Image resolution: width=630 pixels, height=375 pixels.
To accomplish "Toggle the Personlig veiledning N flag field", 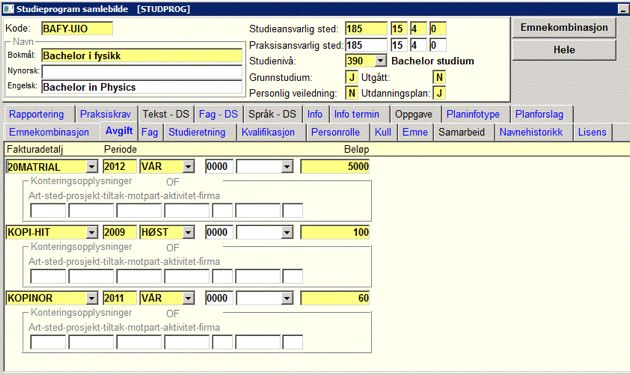I will tap(352, 93).
